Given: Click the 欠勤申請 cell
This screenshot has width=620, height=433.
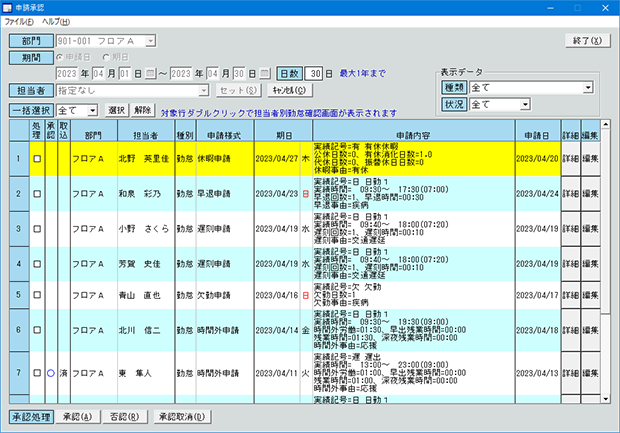Looking at the screenshot, I should tap(225, 295).
